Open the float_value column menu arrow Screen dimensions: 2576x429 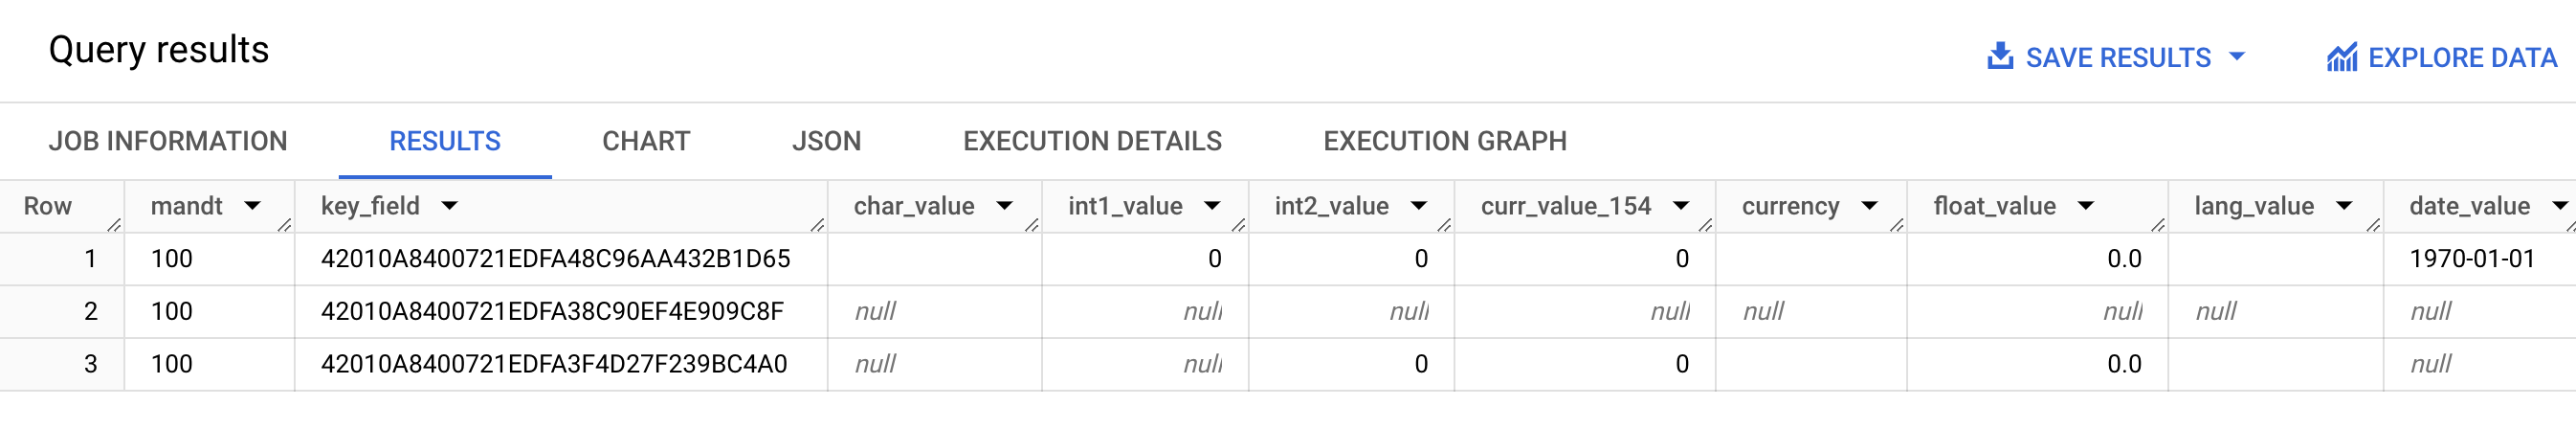point(2086,206)
